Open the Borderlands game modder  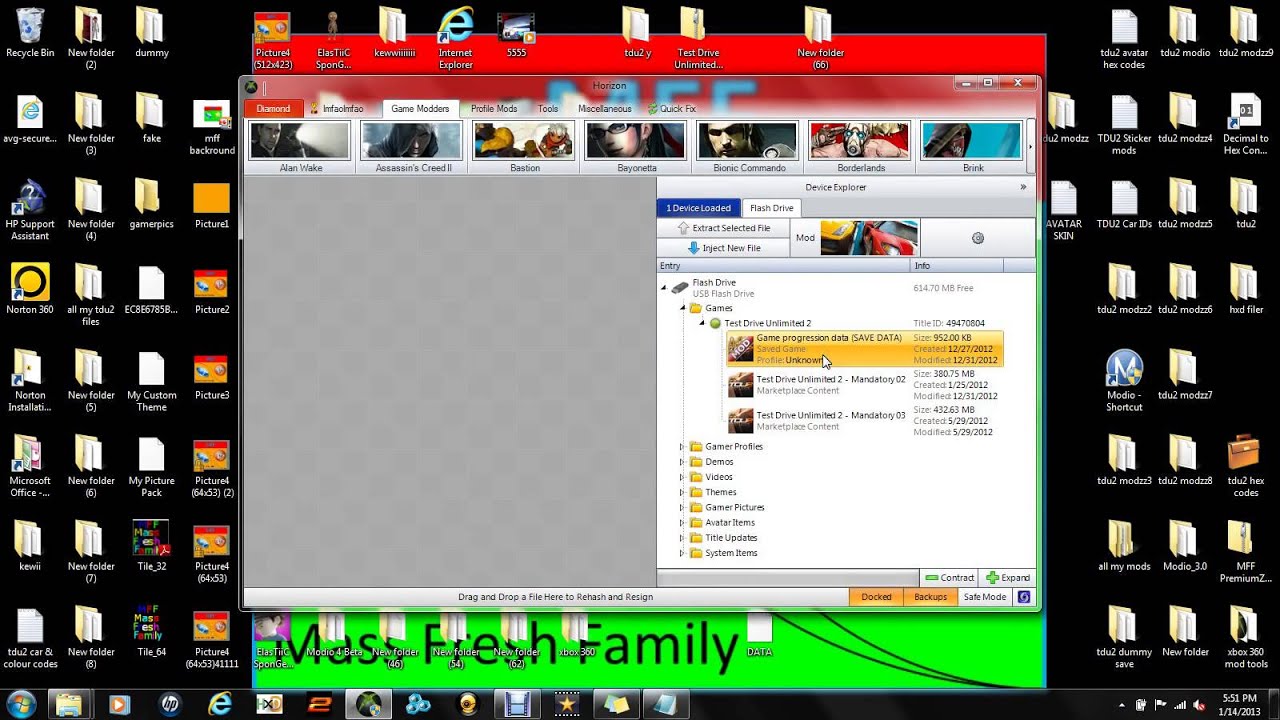click(x=861, y=147)
